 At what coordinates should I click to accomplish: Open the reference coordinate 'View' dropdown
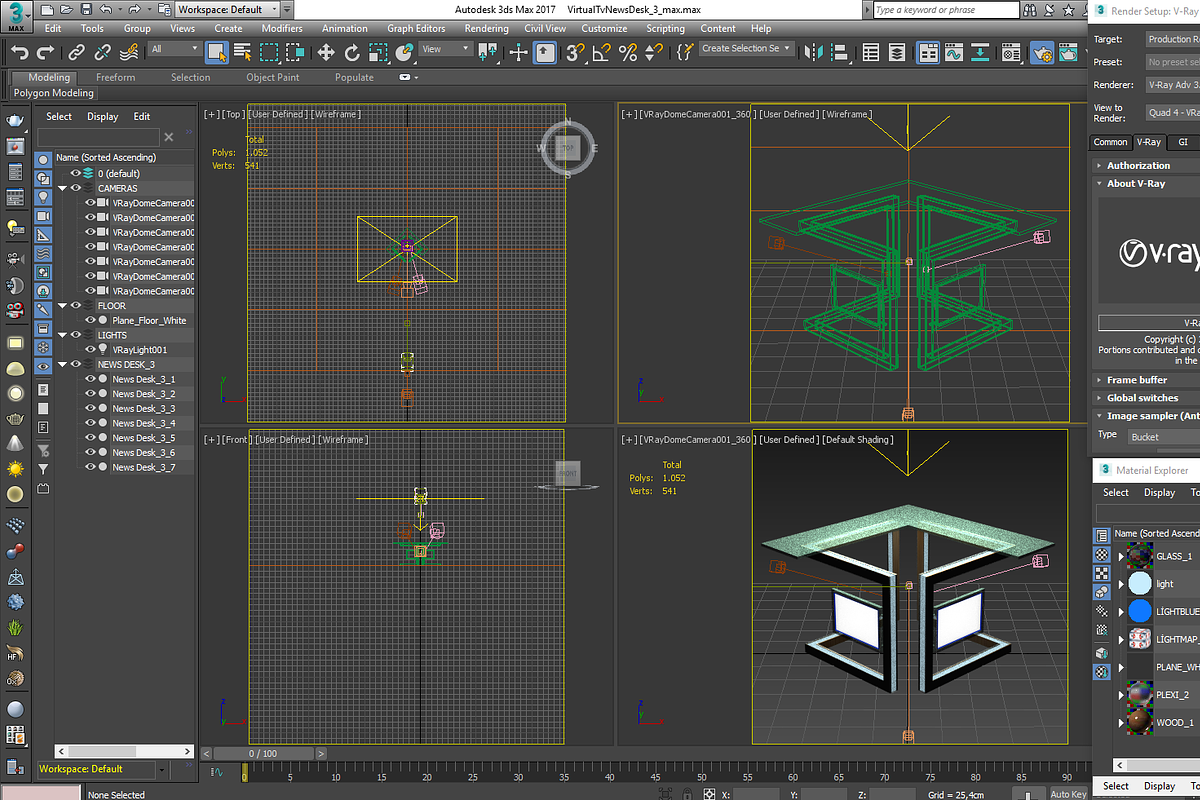[x=446, y=49]
